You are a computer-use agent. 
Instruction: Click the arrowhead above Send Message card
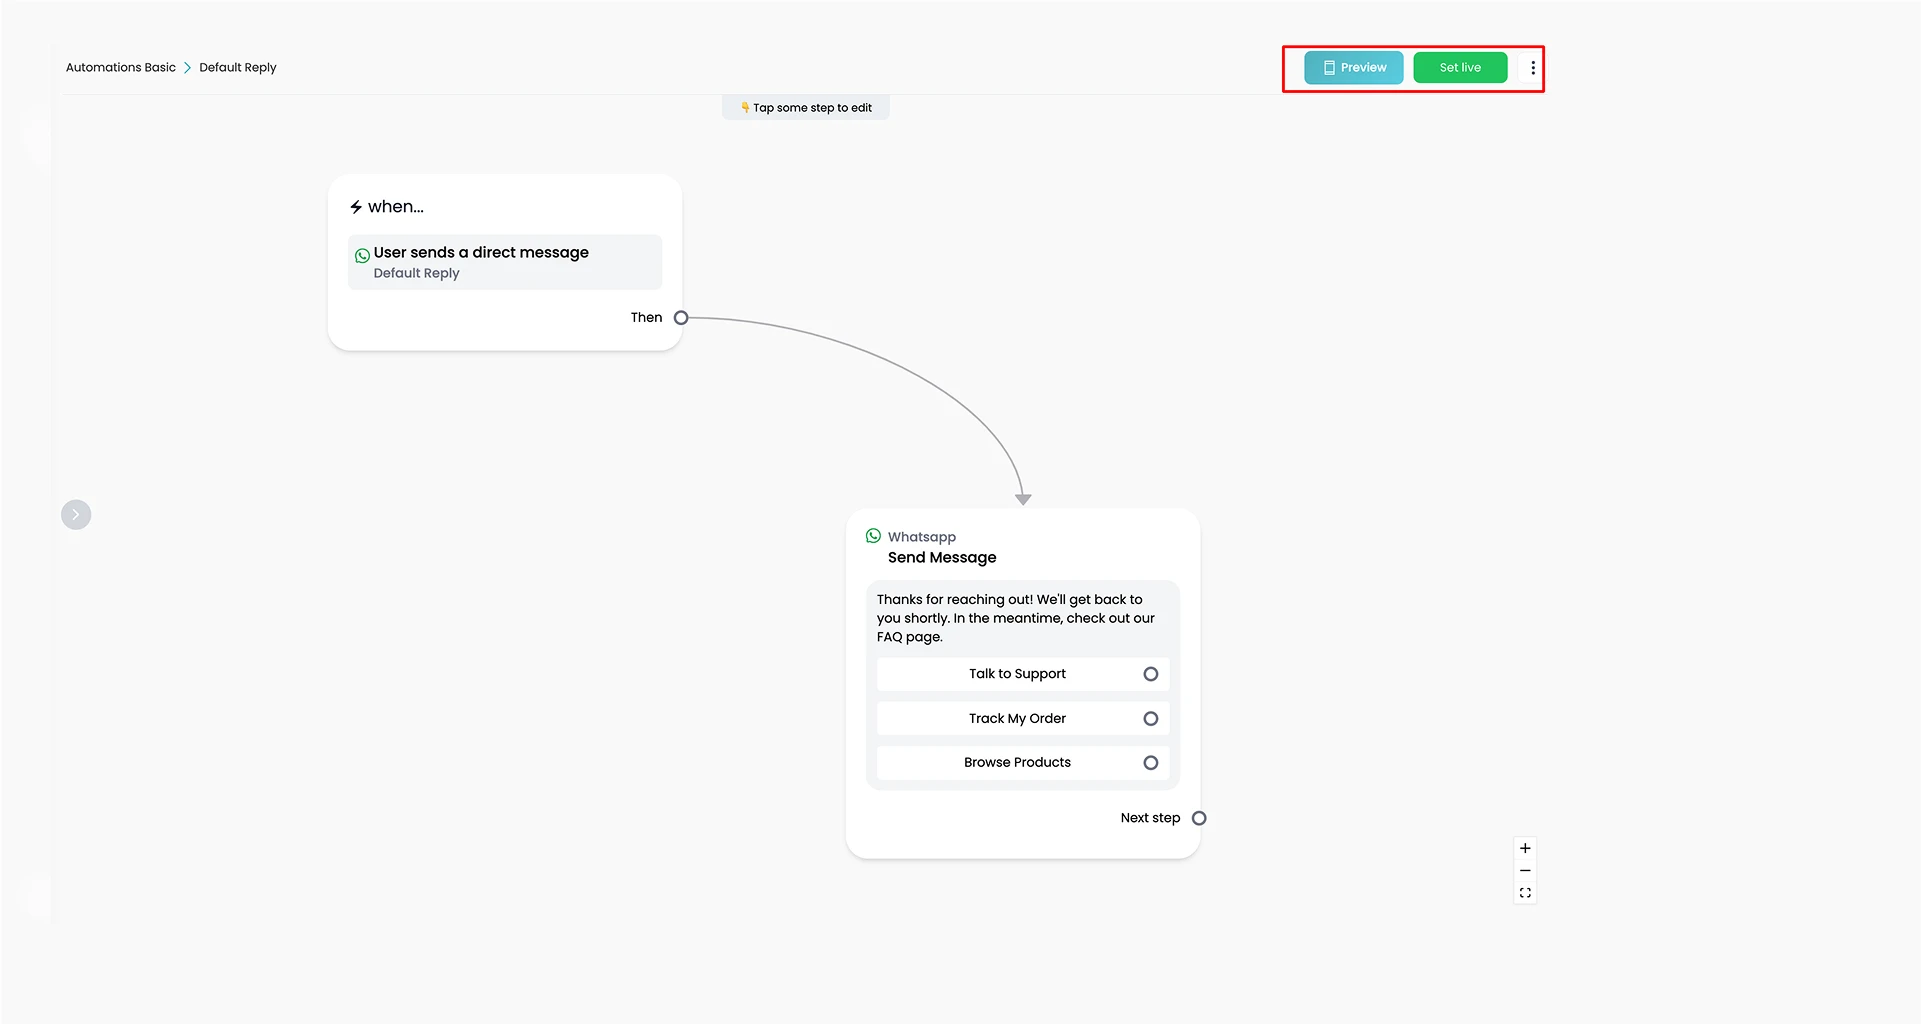coord(1023,499)
